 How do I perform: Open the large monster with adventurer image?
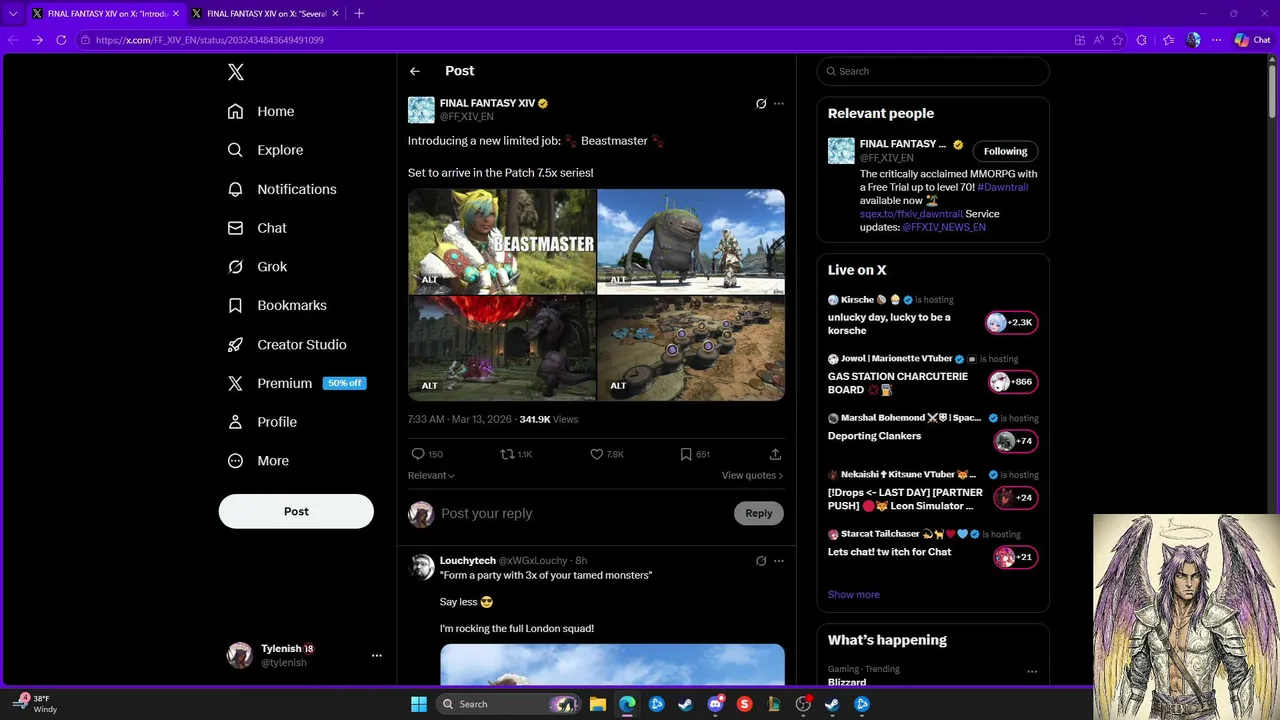tap(691, 241)
